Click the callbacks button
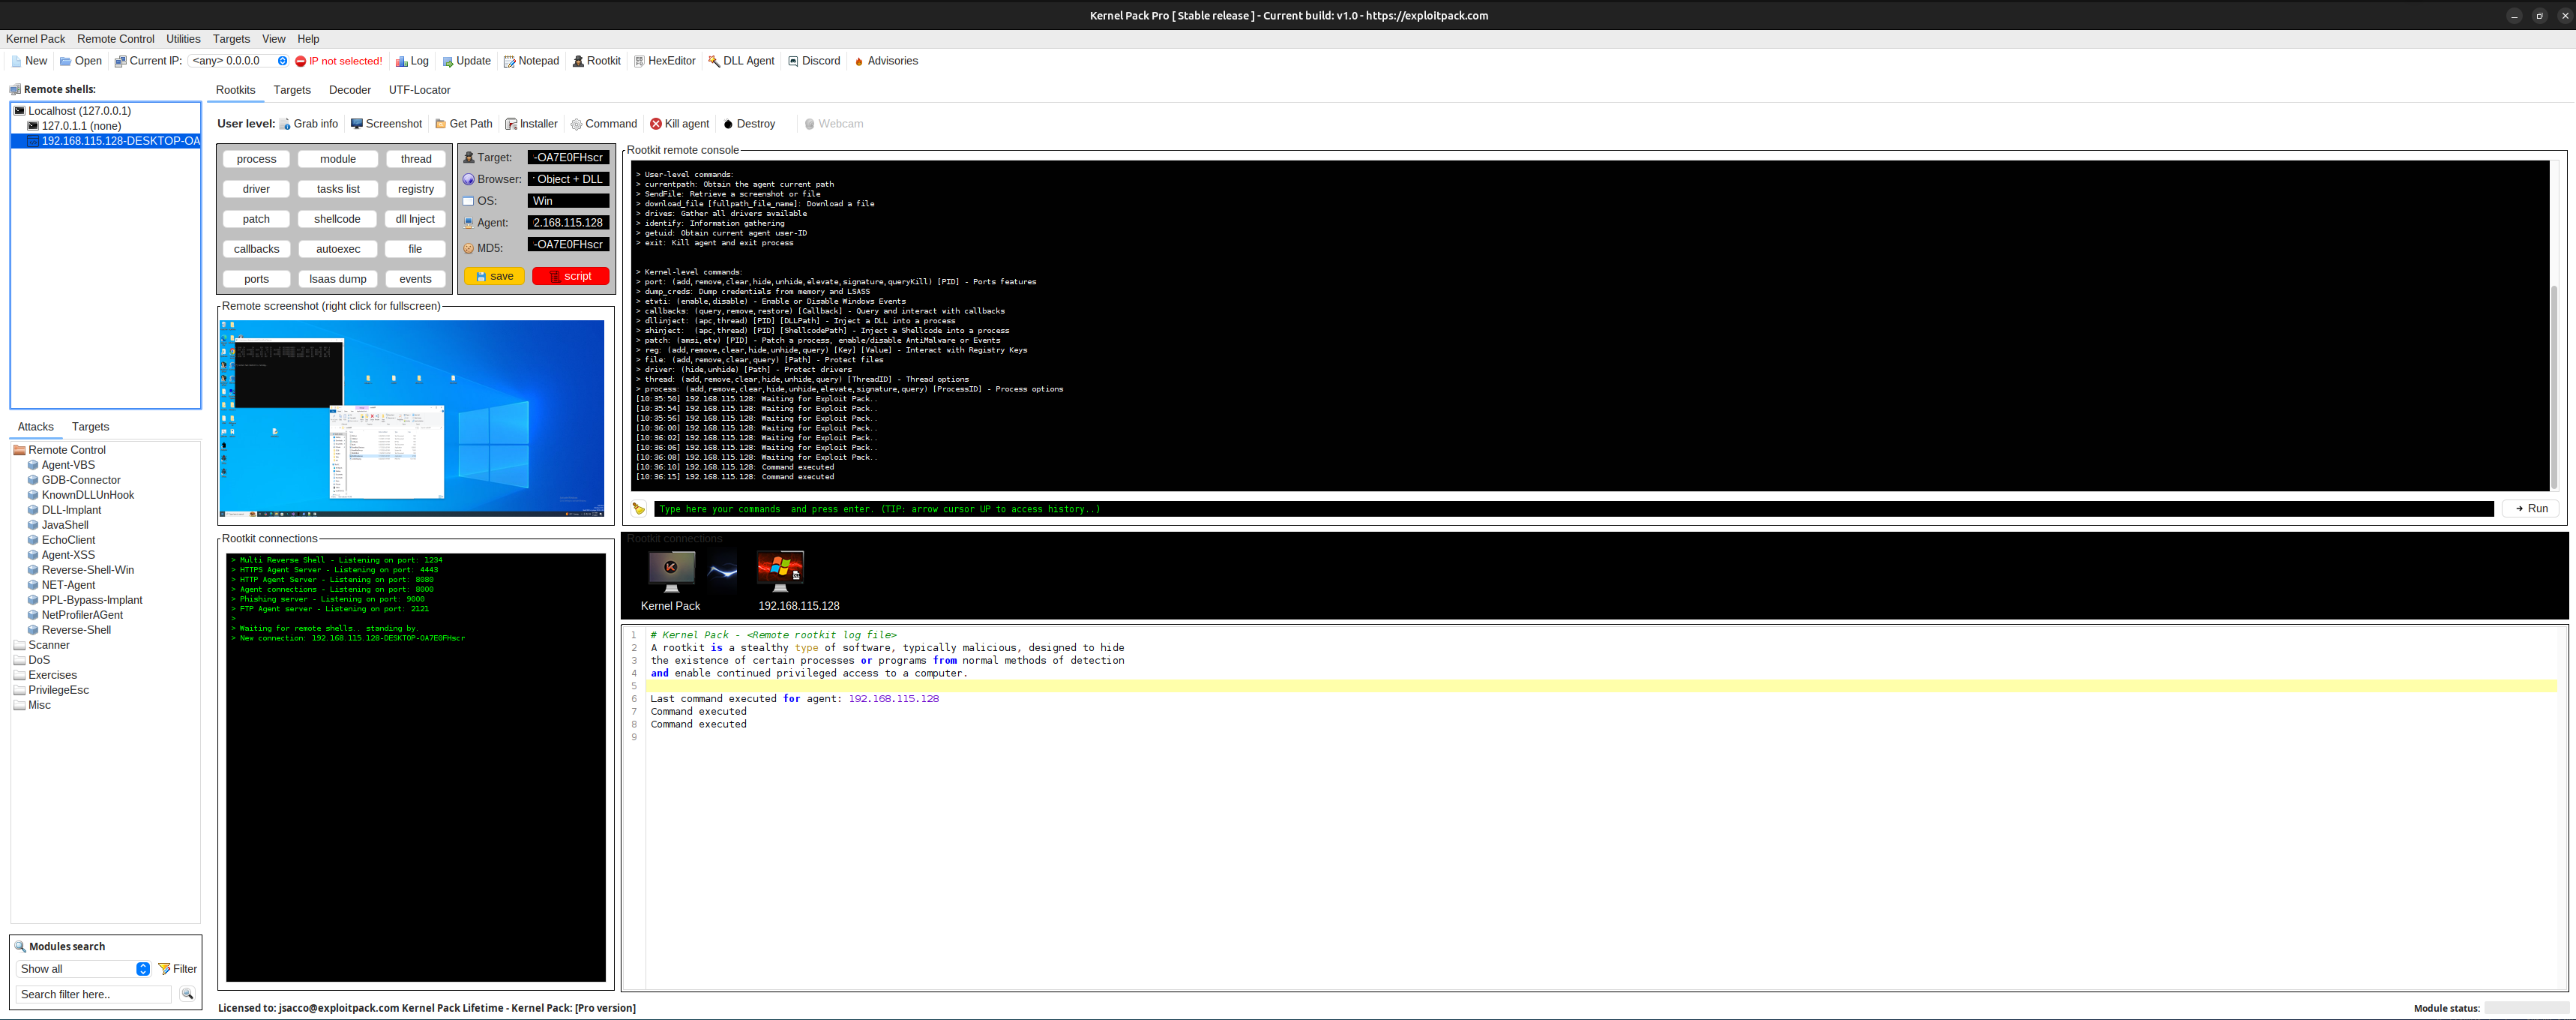Screen dimensions: 2576x1020 click(x=256, y=249)
